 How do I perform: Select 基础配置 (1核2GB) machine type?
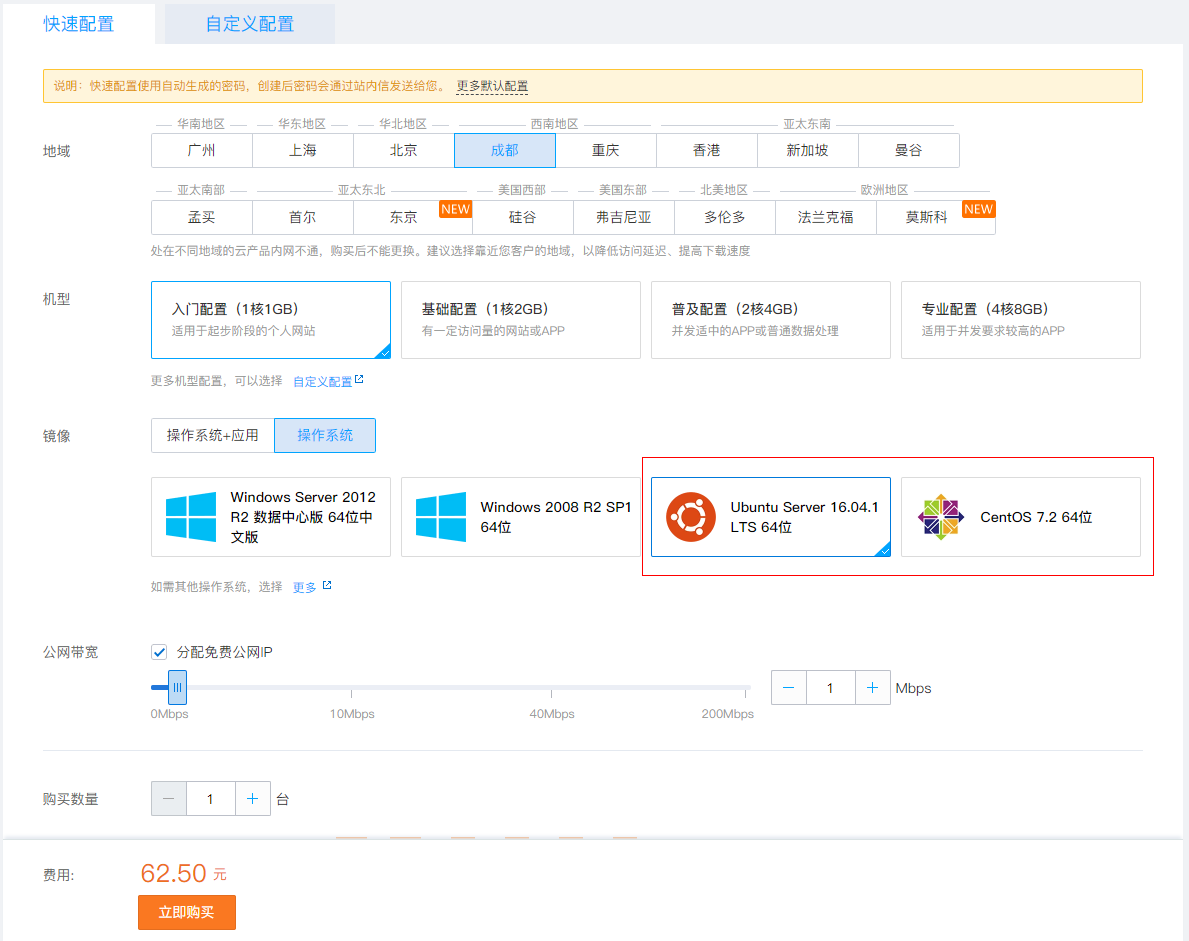pos(520,319)
